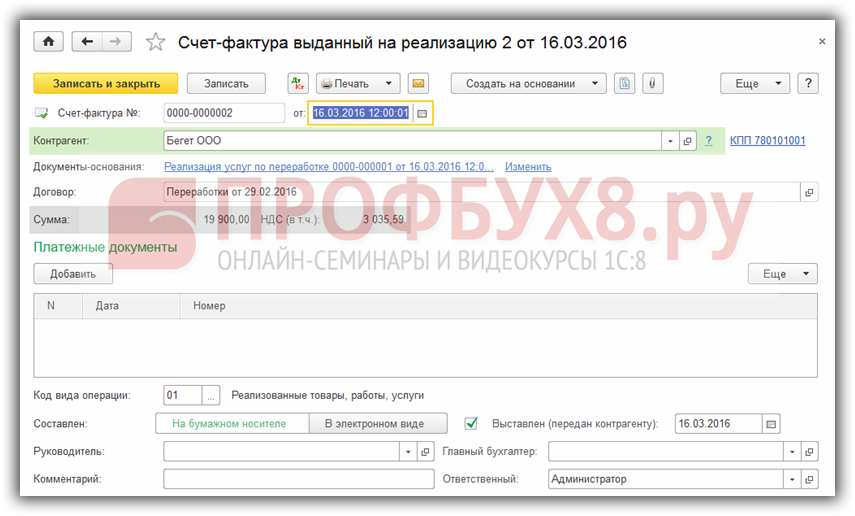Open the Изменить link
This screenshot has height=516, width=855.
[527, 166]
